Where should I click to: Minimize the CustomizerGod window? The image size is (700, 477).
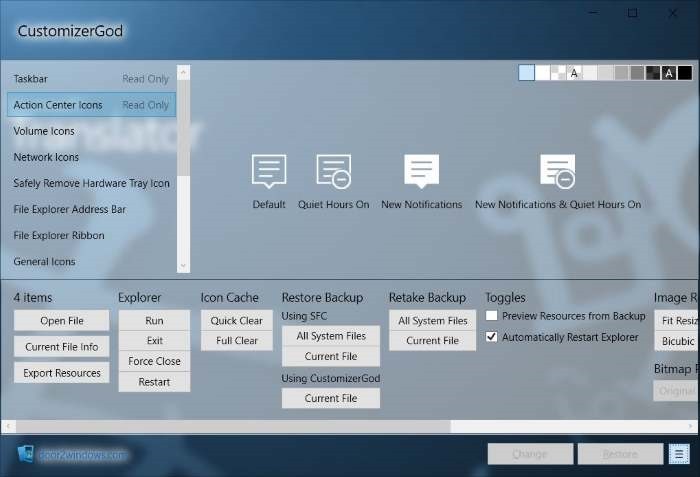pyautogui.click(x=593, y=13)
